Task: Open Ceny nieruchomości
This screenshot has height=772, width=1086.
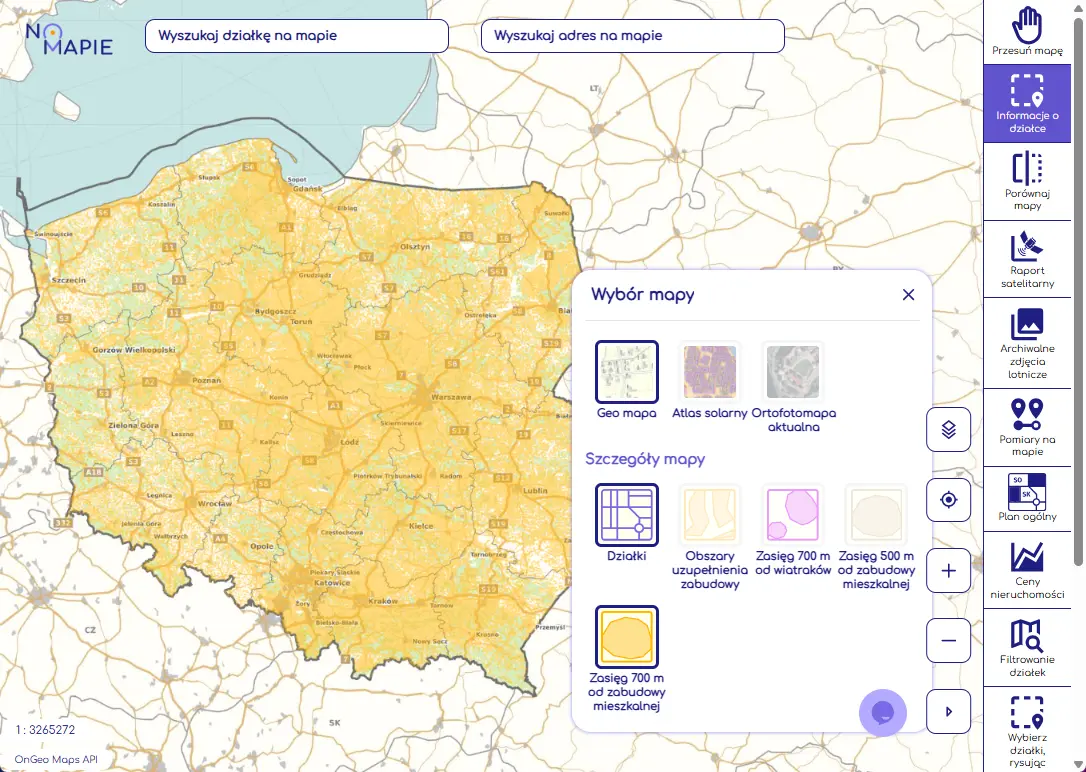Action: pos(1027,570)
